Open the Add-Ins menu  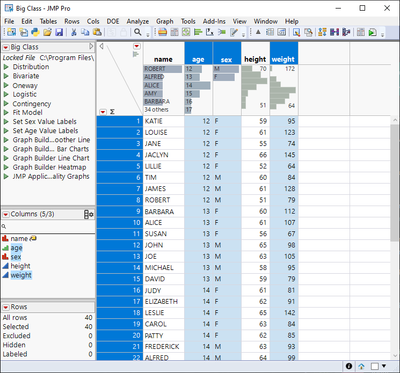(214, 21)
